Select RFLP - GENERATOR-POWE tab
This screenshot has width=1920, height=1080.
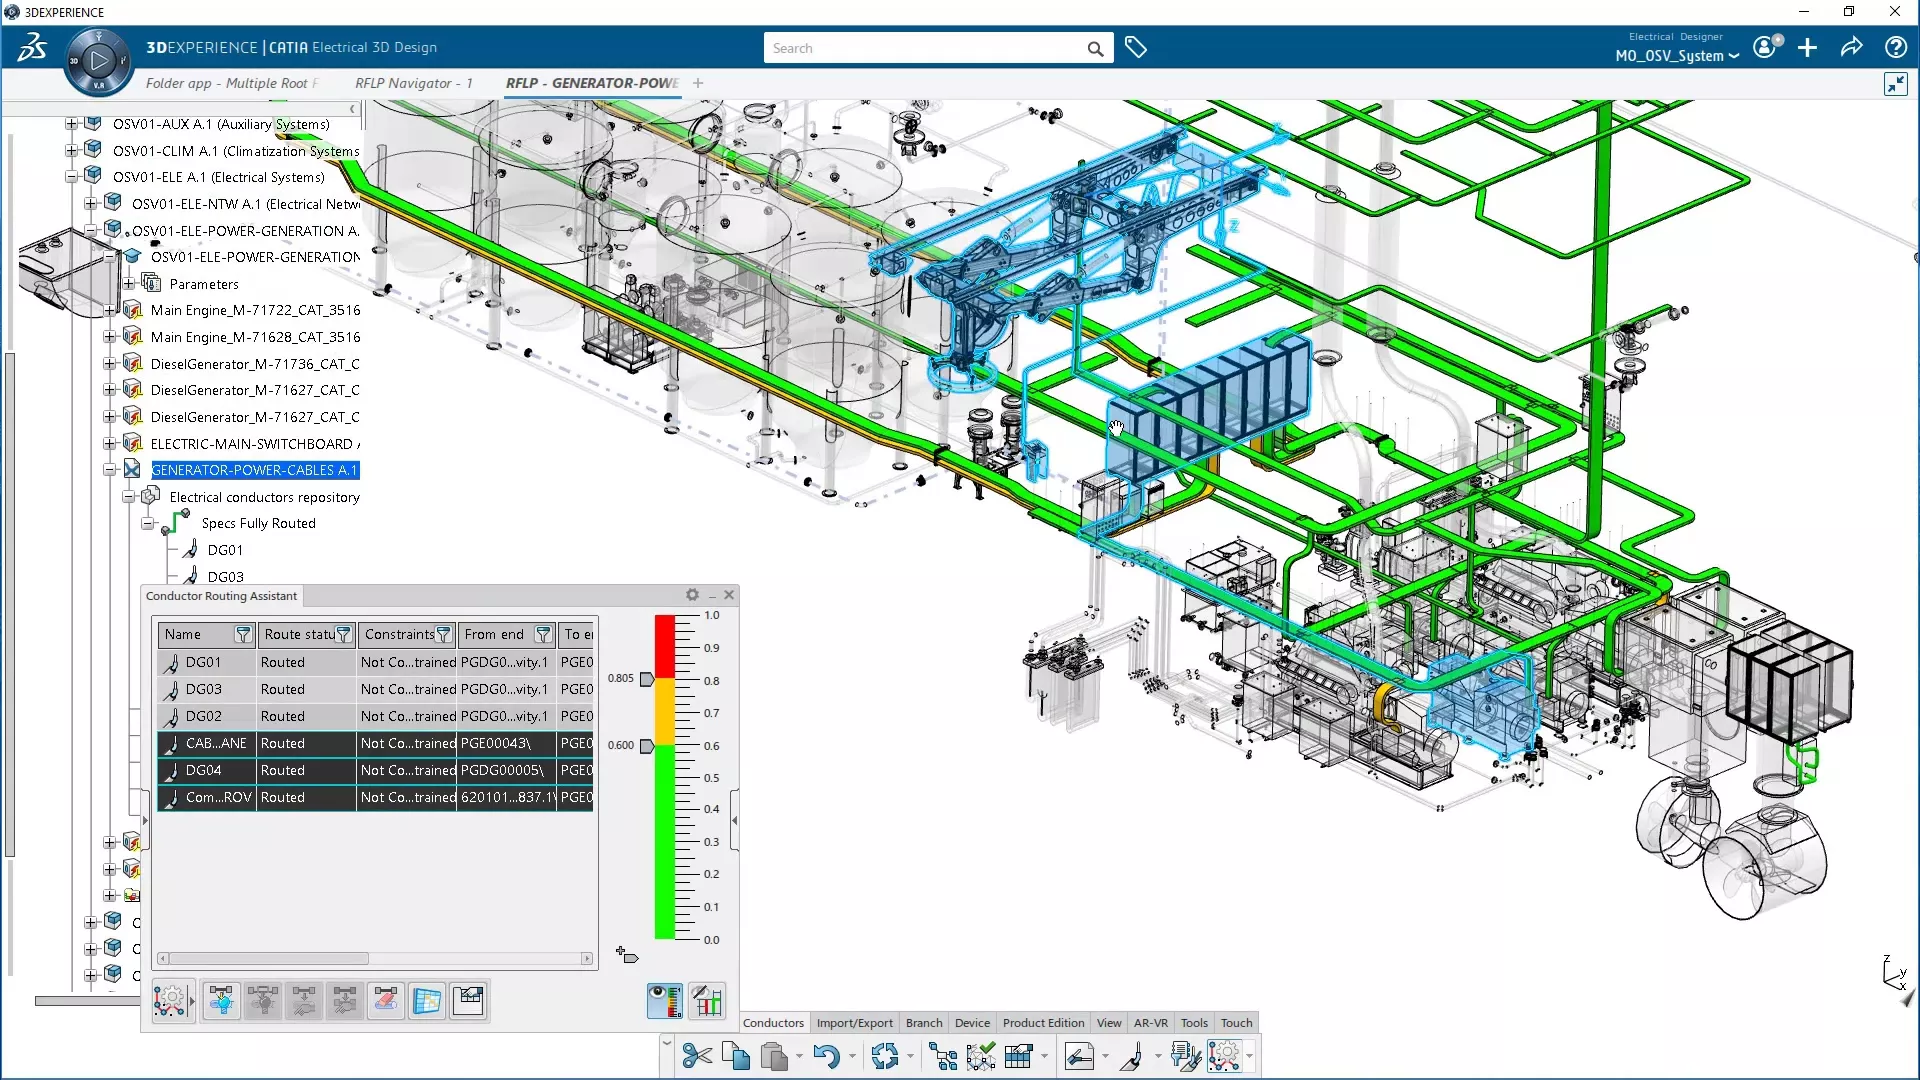point(591,83)
